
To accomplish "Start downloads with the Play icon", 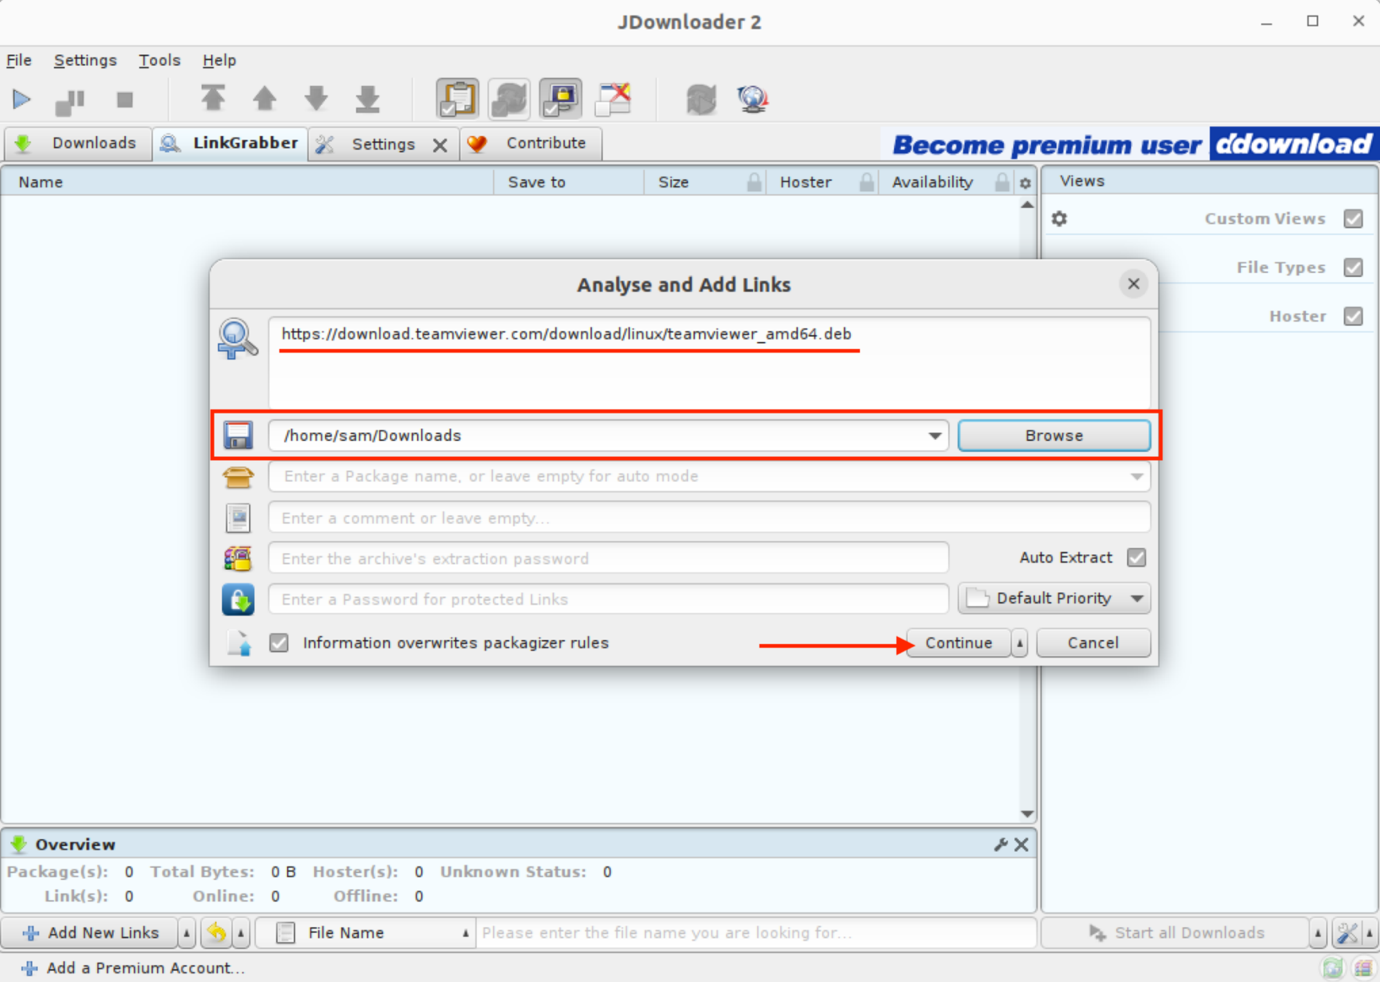I will [x=21, y=99].
